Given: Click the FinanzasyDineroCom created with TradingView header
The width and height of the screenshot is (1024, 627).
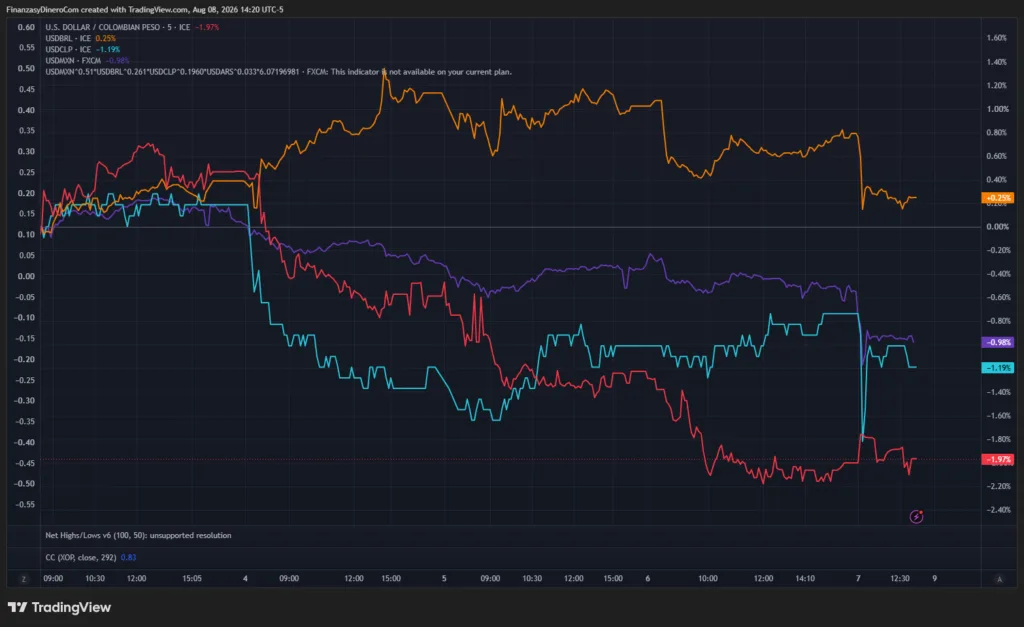Looking at the screenshot, I should [144, 10].
